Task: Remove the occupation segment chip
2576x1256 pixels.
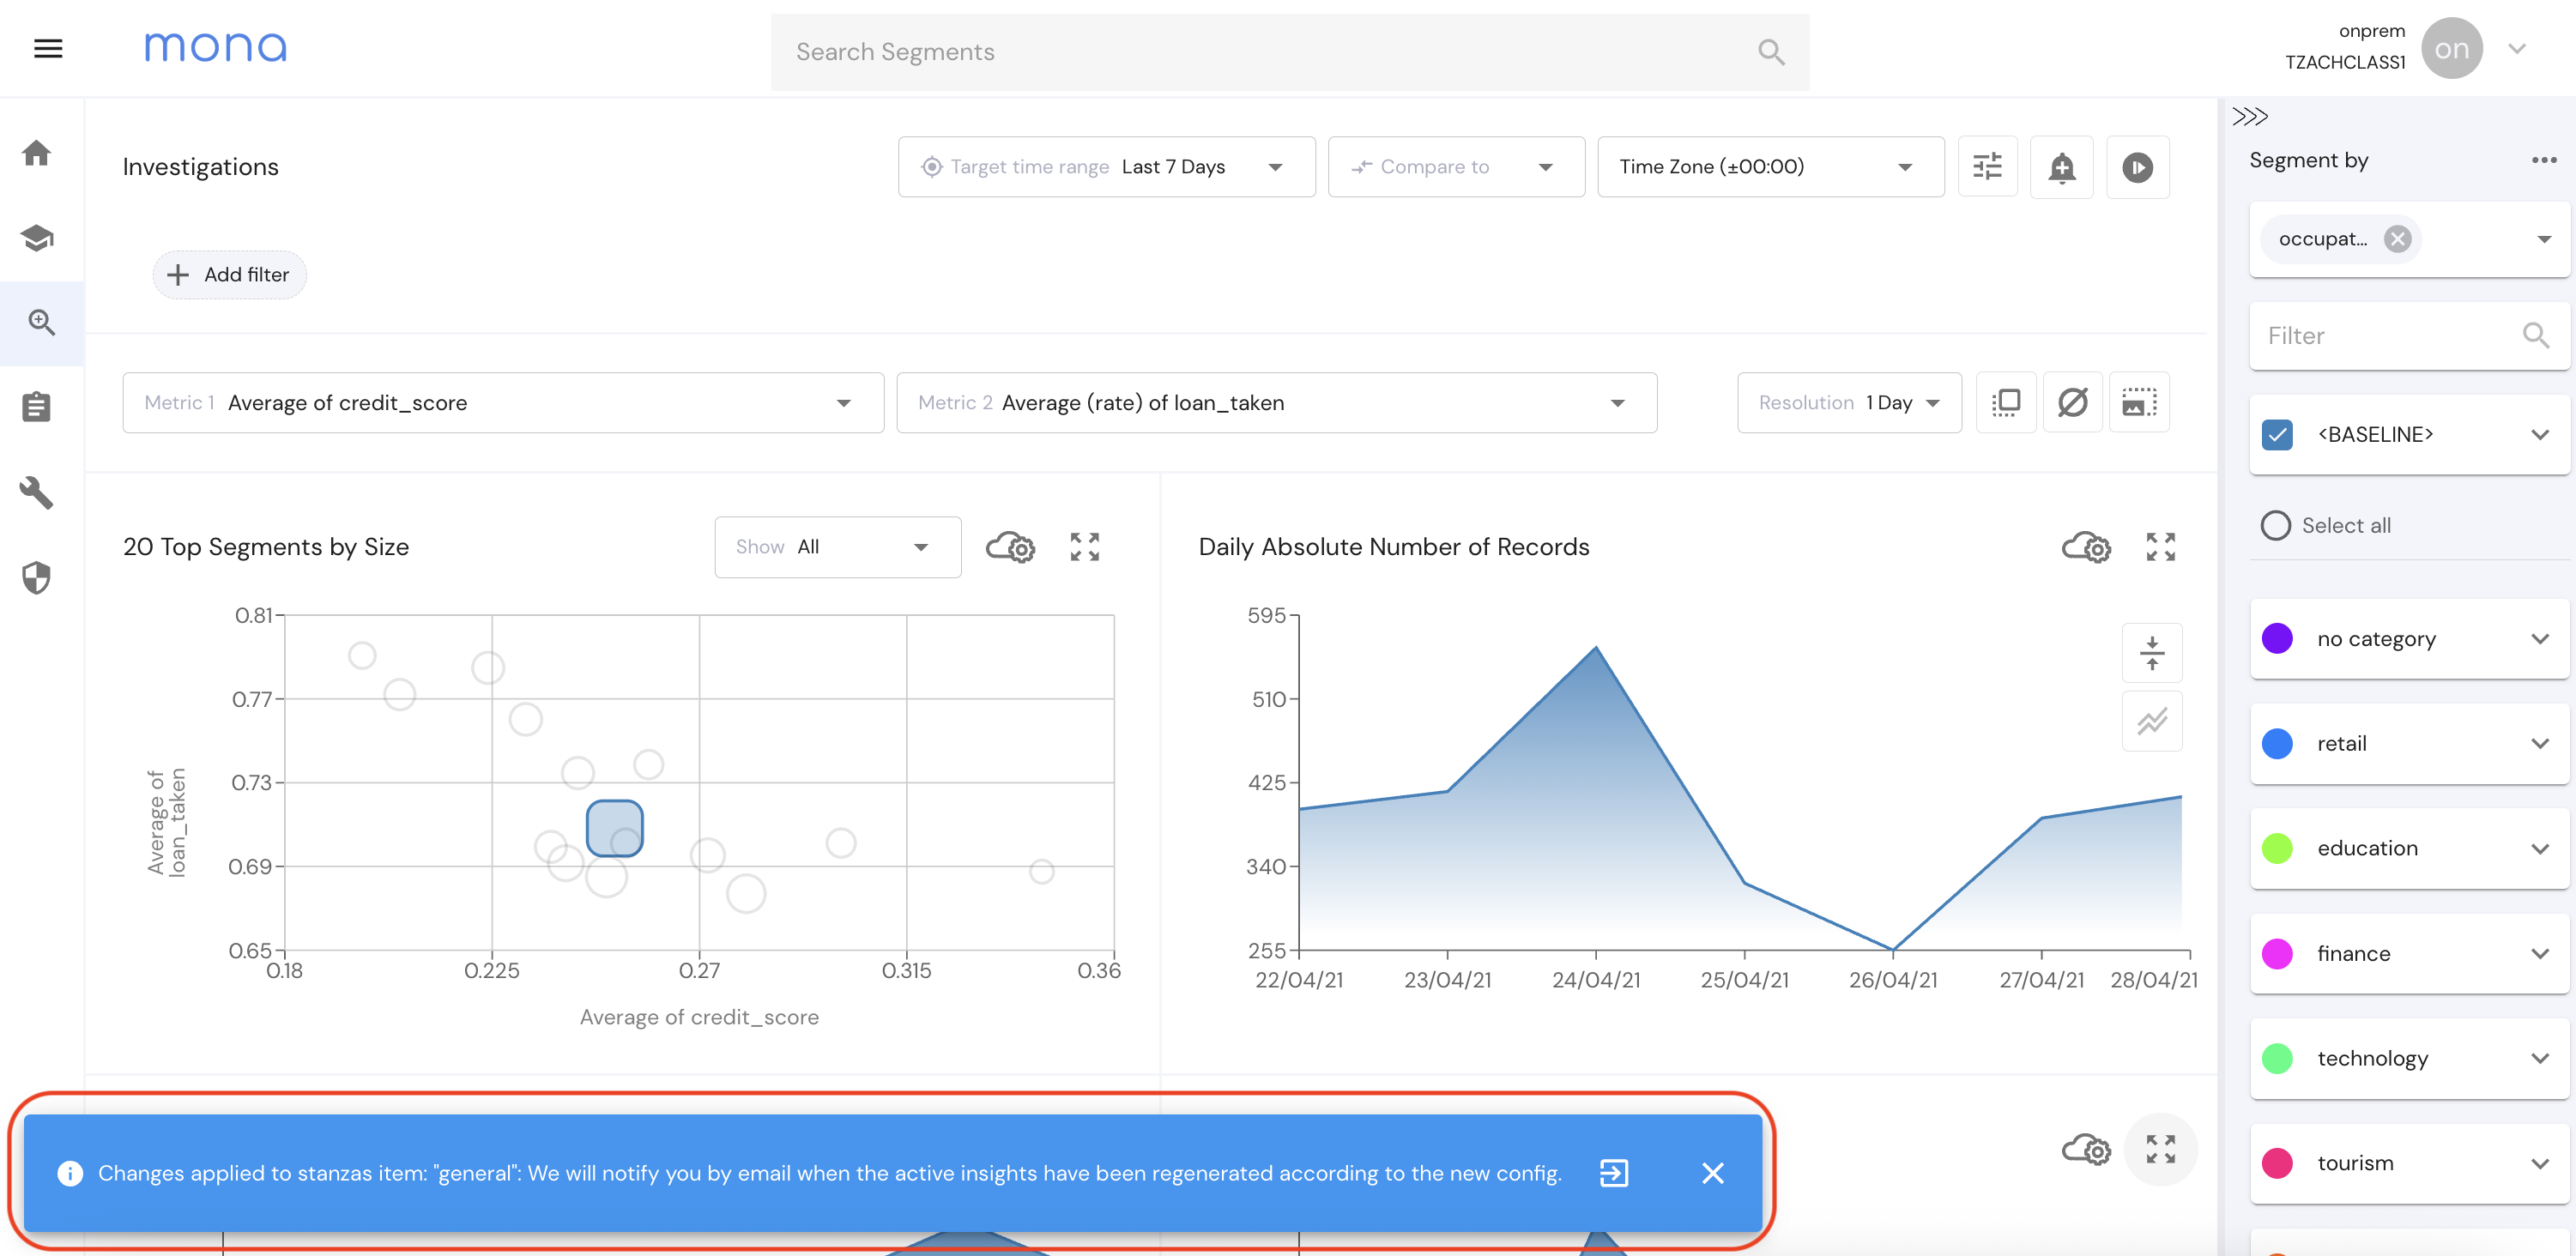Action: 2397,239
